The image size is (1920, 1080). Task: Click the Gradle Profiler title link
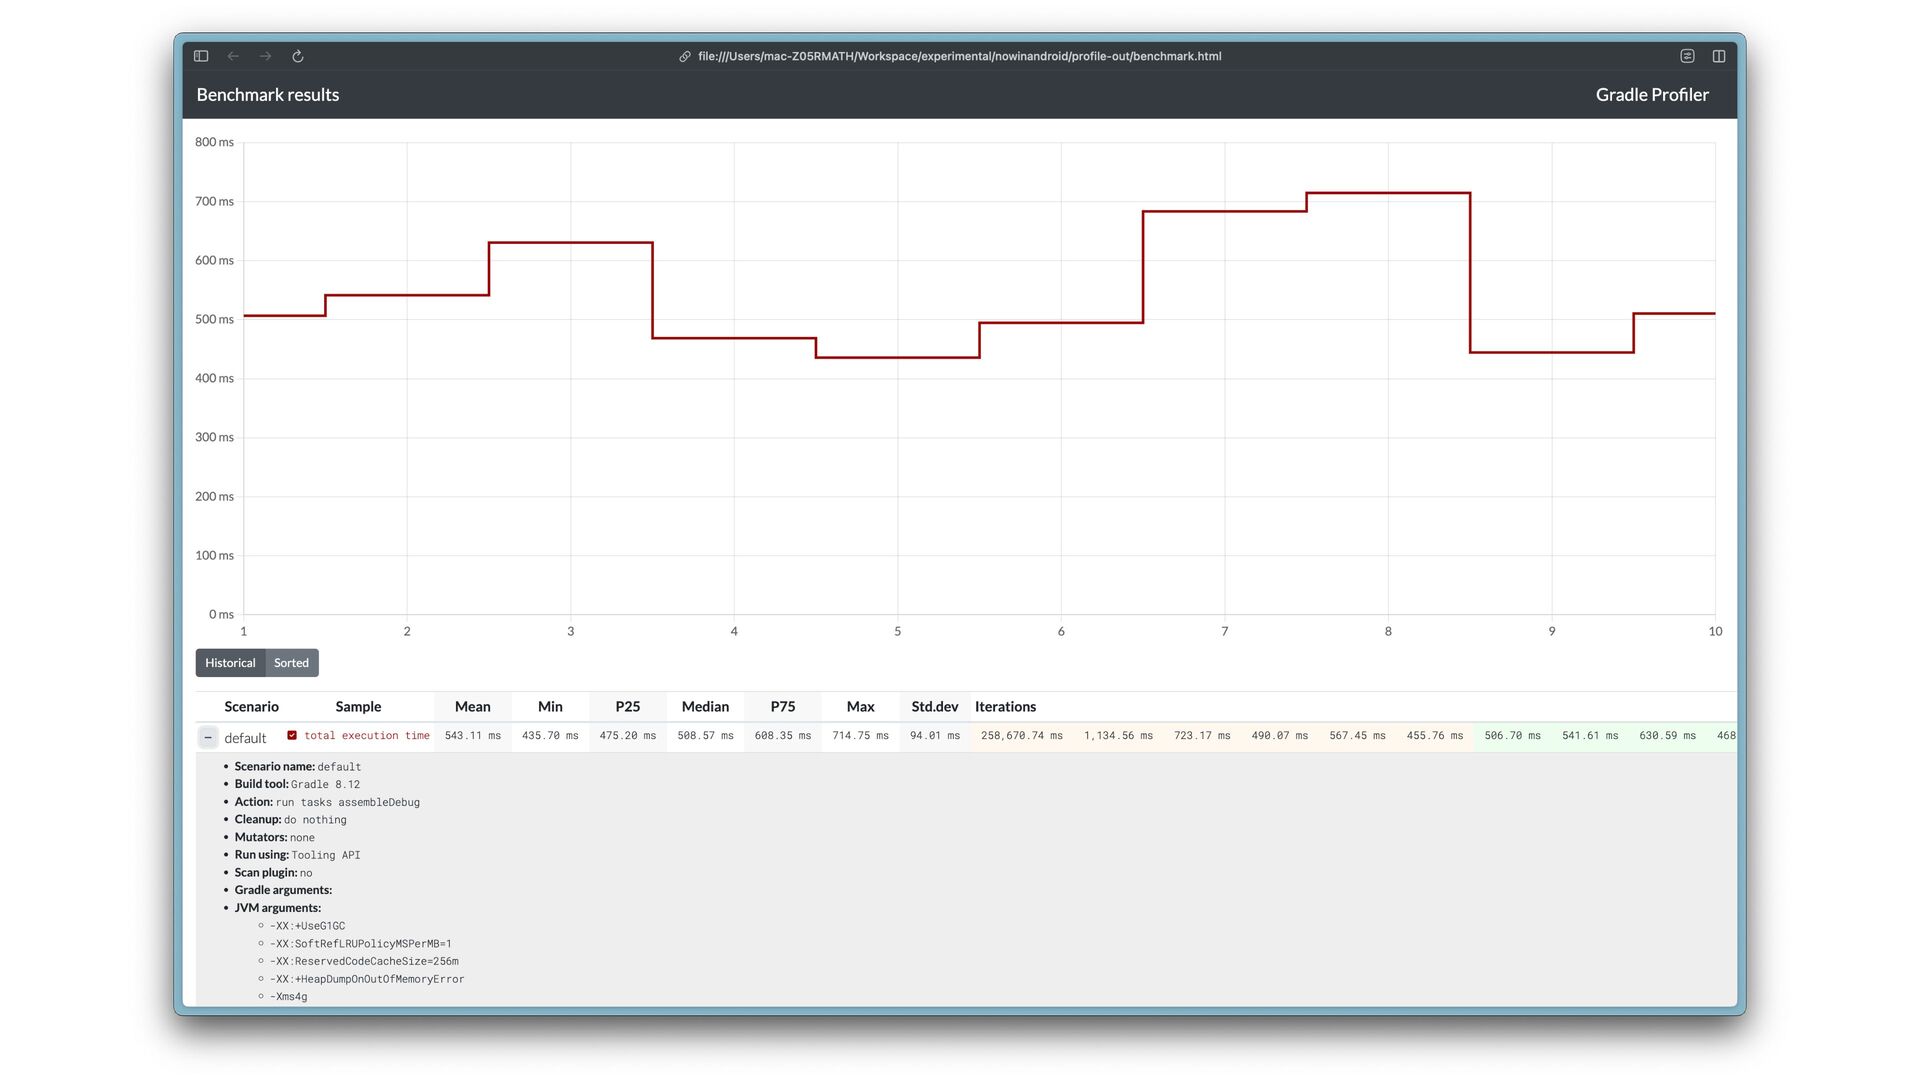[1651, 95]
